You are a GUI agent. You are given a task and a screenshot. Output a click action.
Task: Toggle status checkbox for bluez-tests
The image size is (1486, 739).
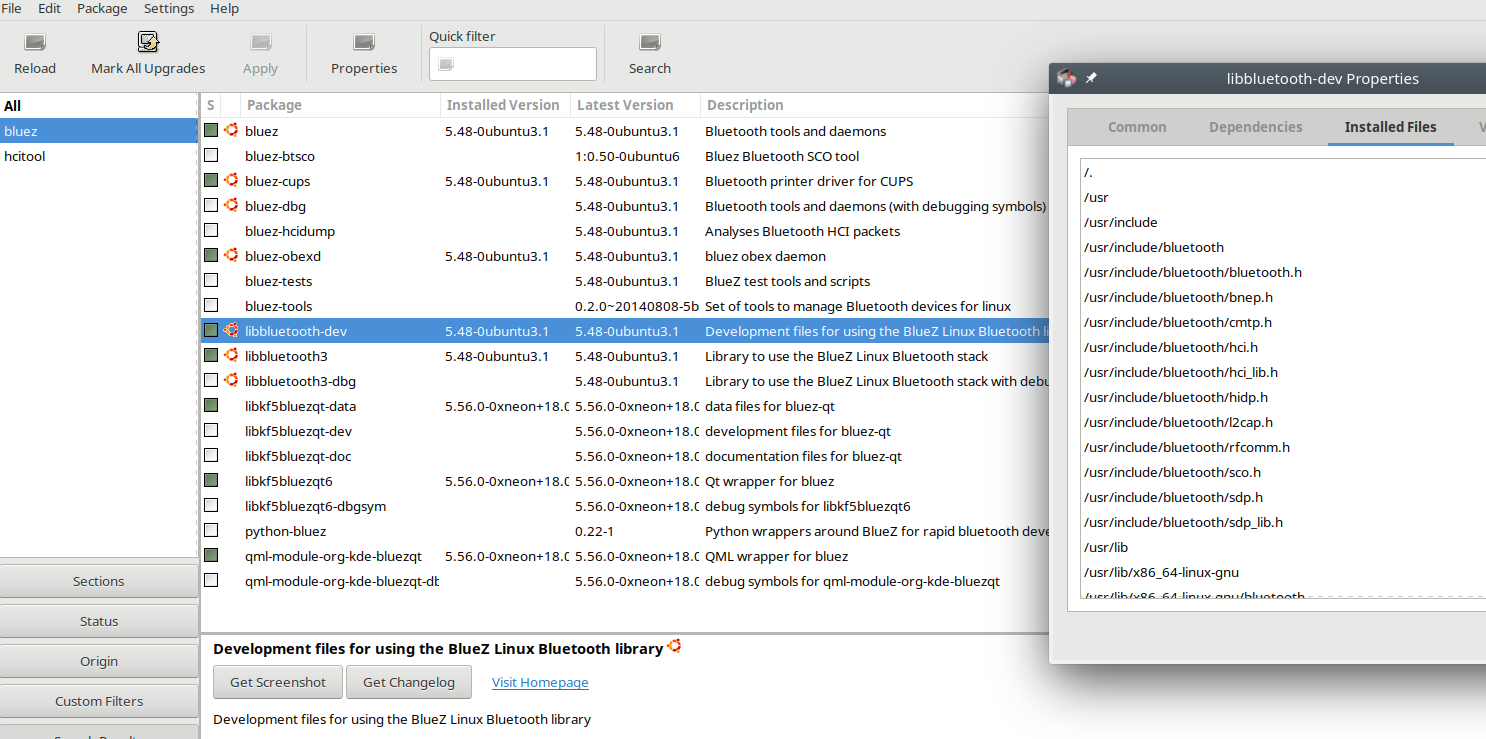point(211,280)
